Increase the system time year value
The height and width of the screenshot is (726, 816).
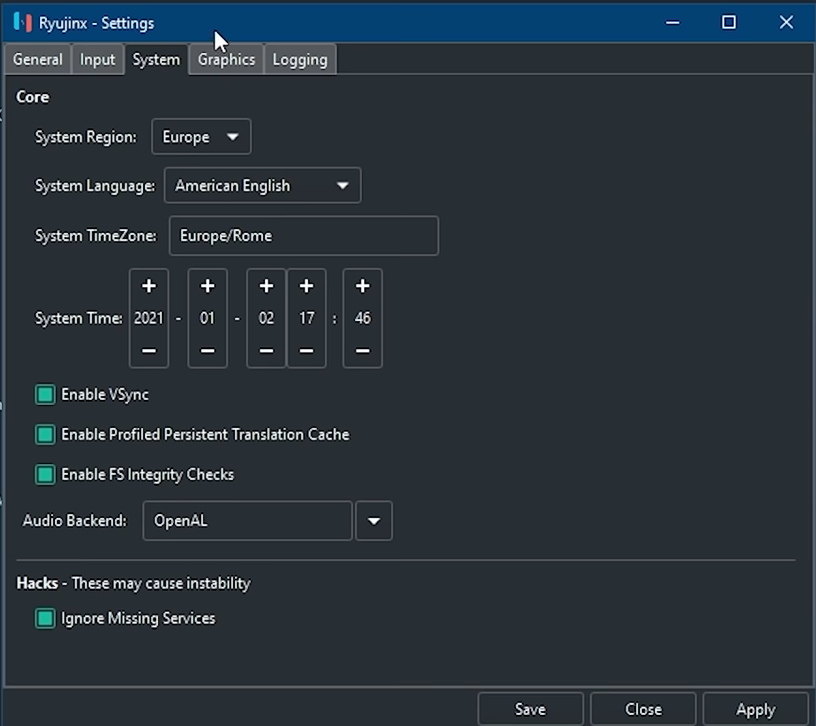148,287
